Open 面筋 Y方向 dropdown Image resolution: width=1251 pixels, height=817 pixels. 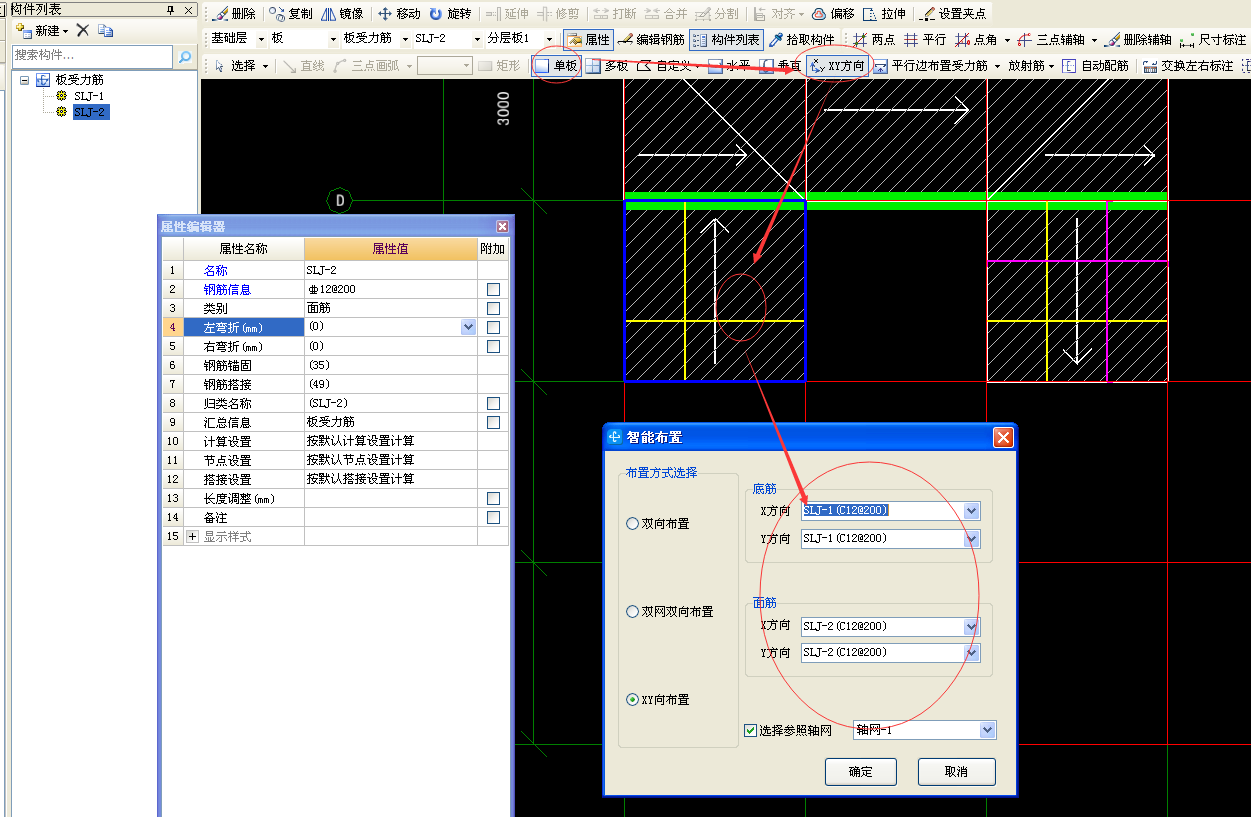pyautogui.click(x=972, y=652)
